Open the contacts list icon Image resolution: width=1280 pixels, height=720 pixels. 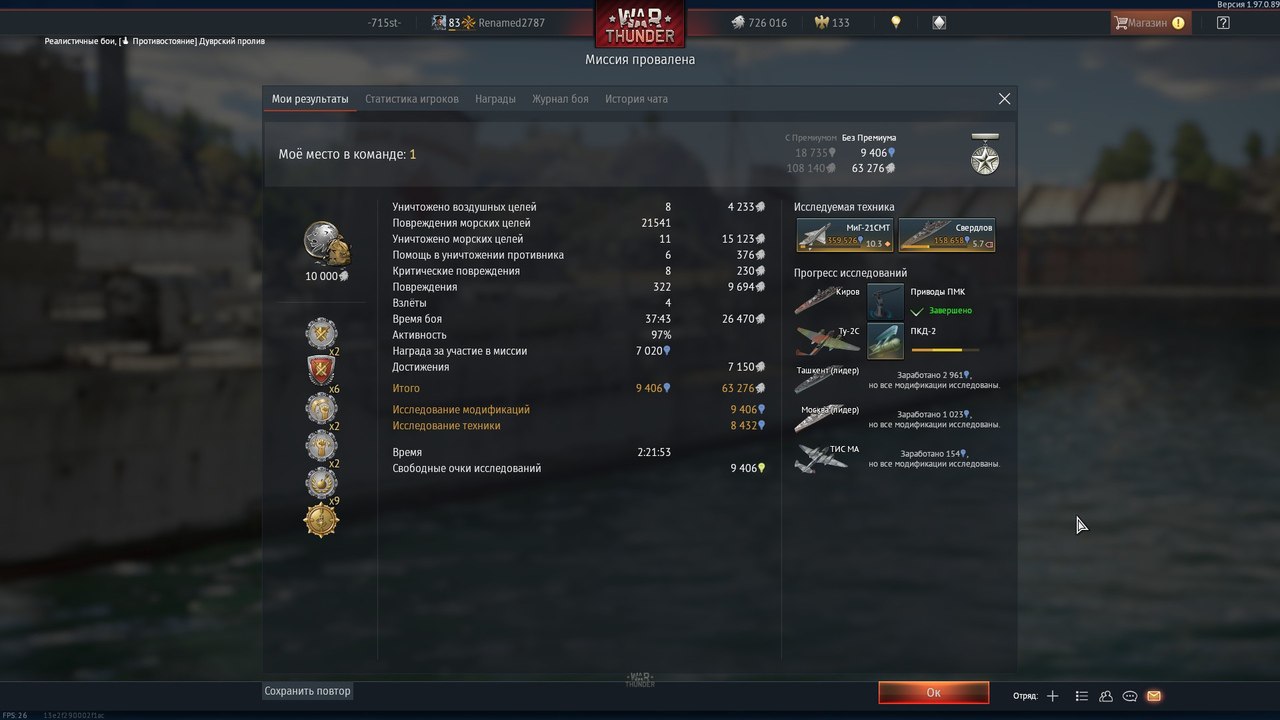click(1081, 696)
